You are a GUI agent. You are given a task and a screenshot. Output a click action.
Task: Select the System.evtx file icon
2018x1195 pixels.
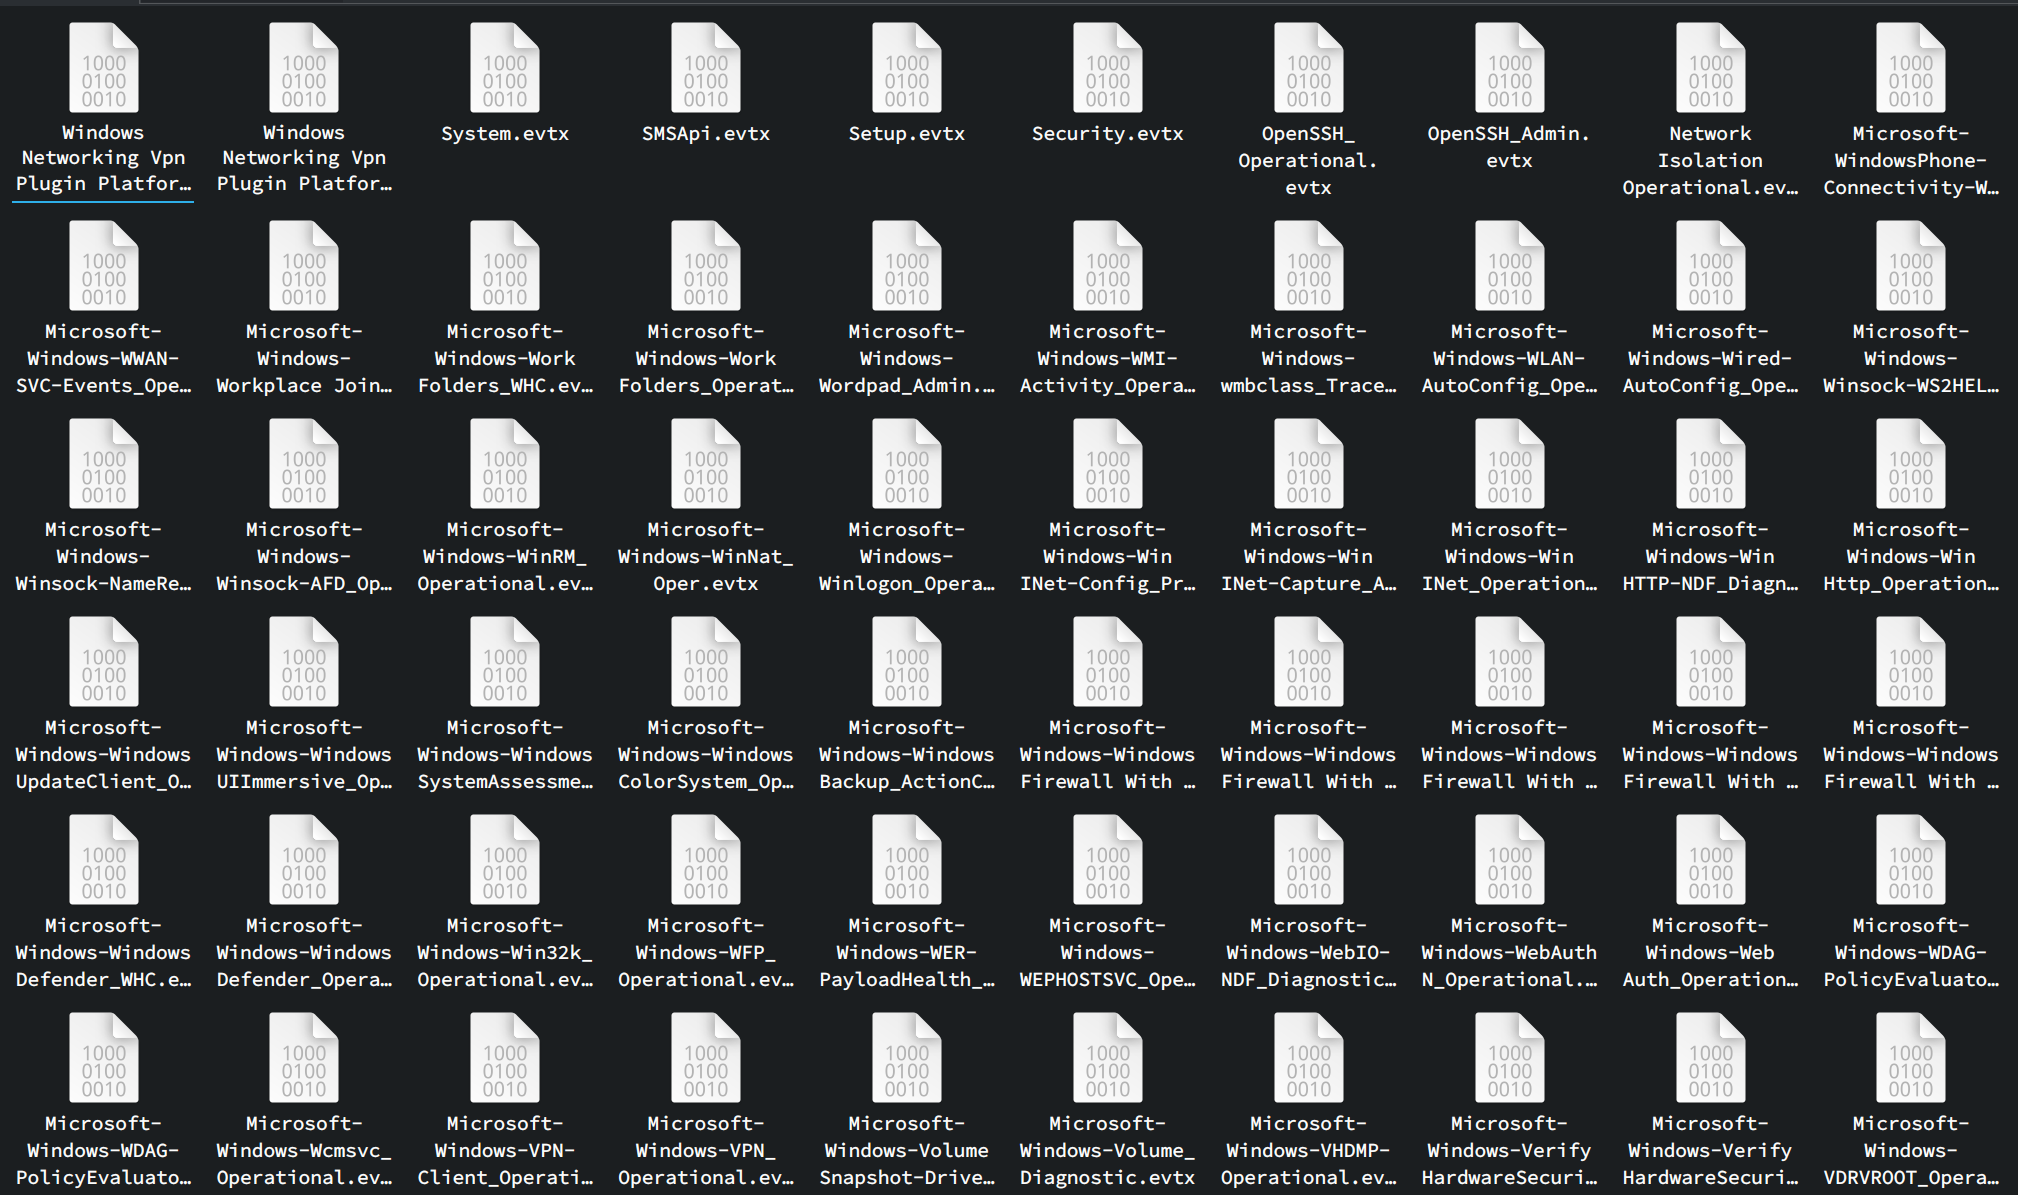[505, 68]
